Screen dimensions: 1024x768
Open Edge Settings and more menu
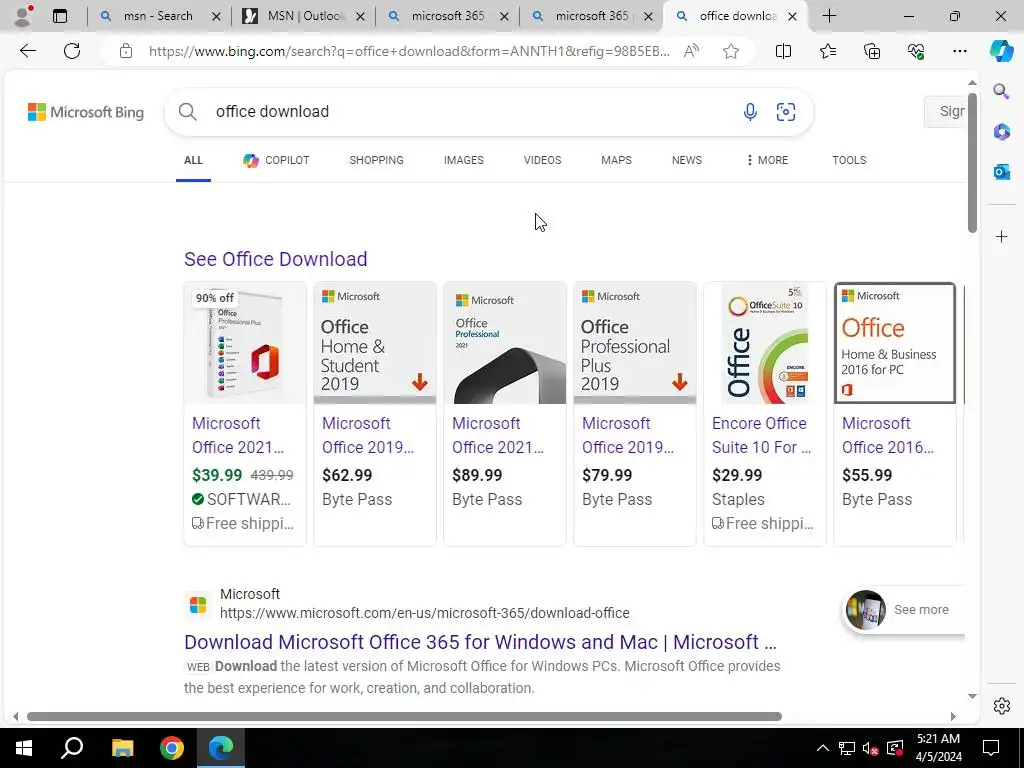click(x=959, y=51)
